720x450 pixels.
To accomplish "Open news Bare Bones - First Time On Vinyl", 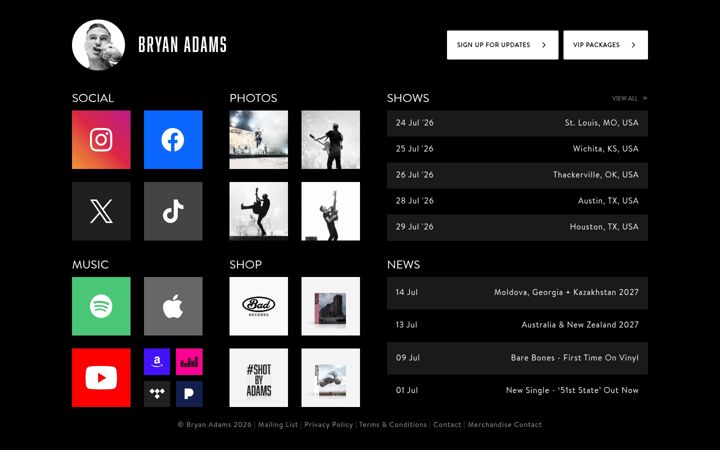I will coord(518,358).
